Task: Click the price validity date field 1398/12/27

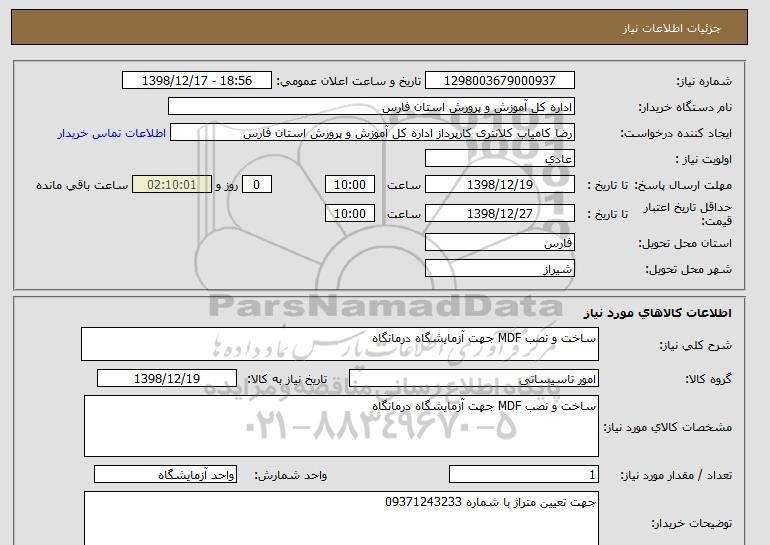Action: coord(499,214)
